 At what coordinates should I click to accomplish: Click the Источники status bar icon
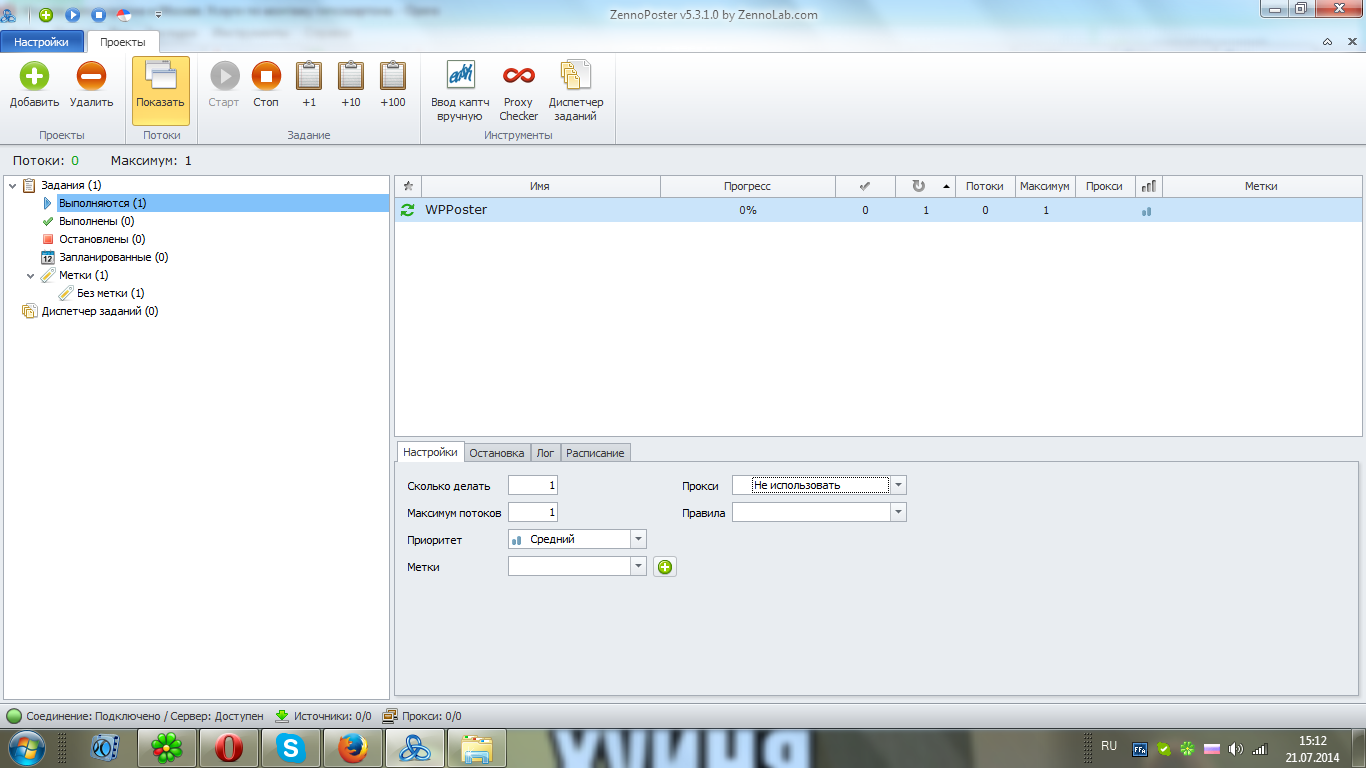click(282, 716)
